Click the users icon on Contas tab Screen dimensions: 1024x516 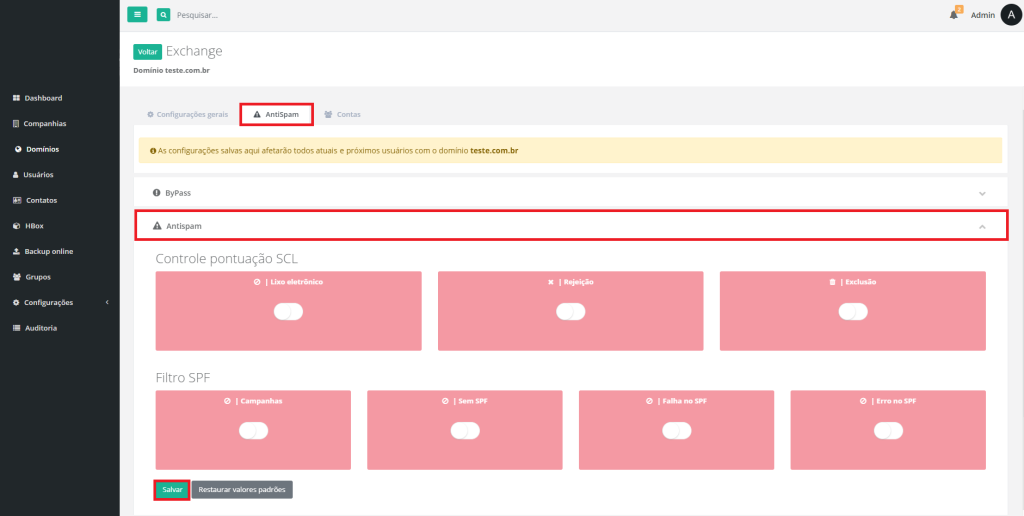(328, 114)
